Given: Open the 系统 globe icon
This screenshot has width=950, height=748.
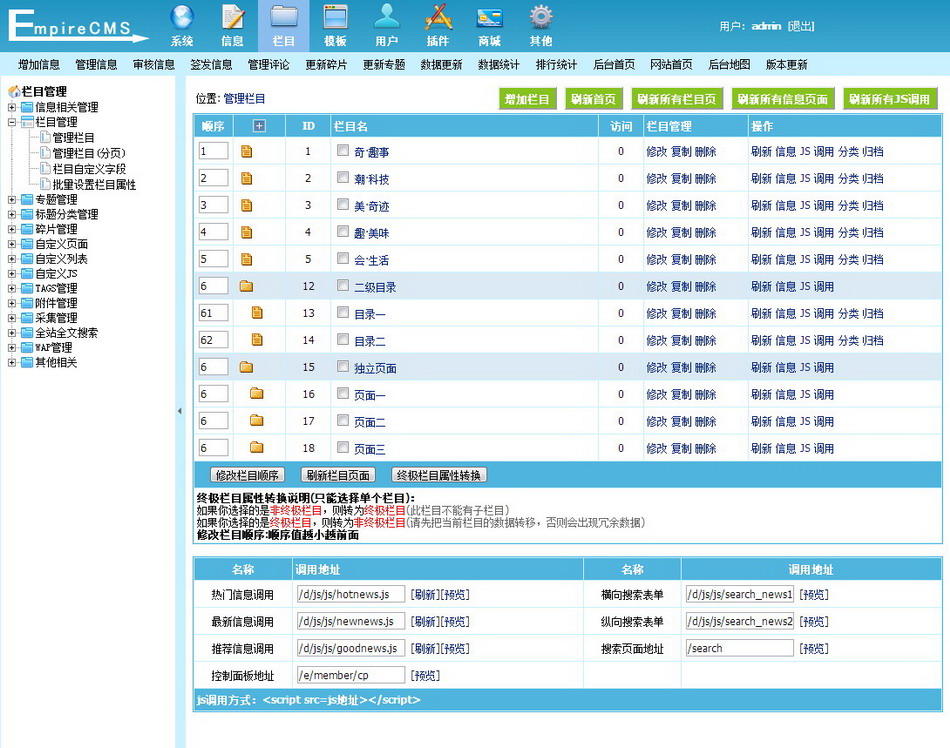Looking at the screenshot, I should 182,18.
